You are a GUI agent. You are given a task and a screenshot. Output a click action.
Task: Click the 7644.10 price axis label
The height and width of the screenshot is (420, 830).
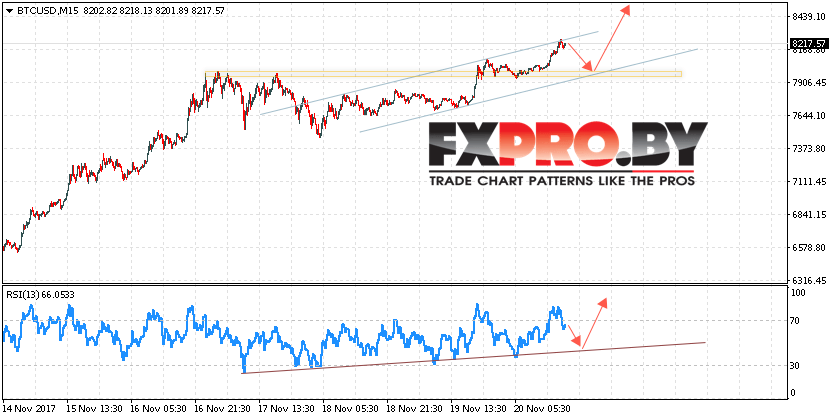809,115
